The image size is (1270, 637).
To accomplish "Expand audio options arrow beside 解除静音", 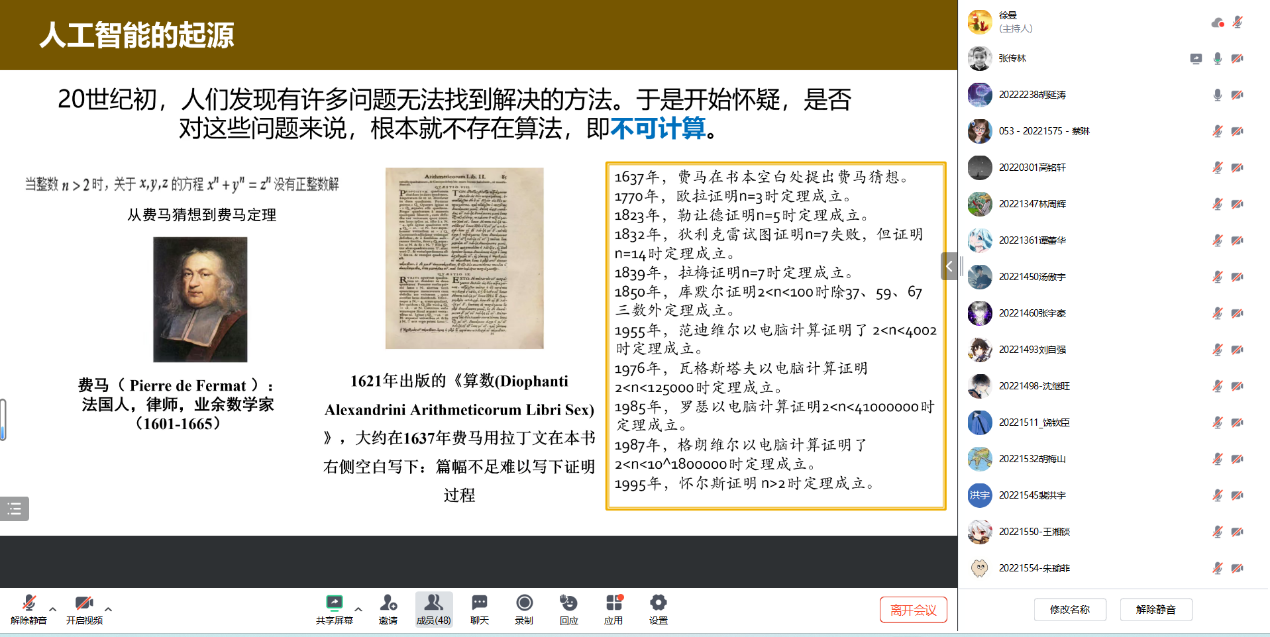I will [53, 608].
